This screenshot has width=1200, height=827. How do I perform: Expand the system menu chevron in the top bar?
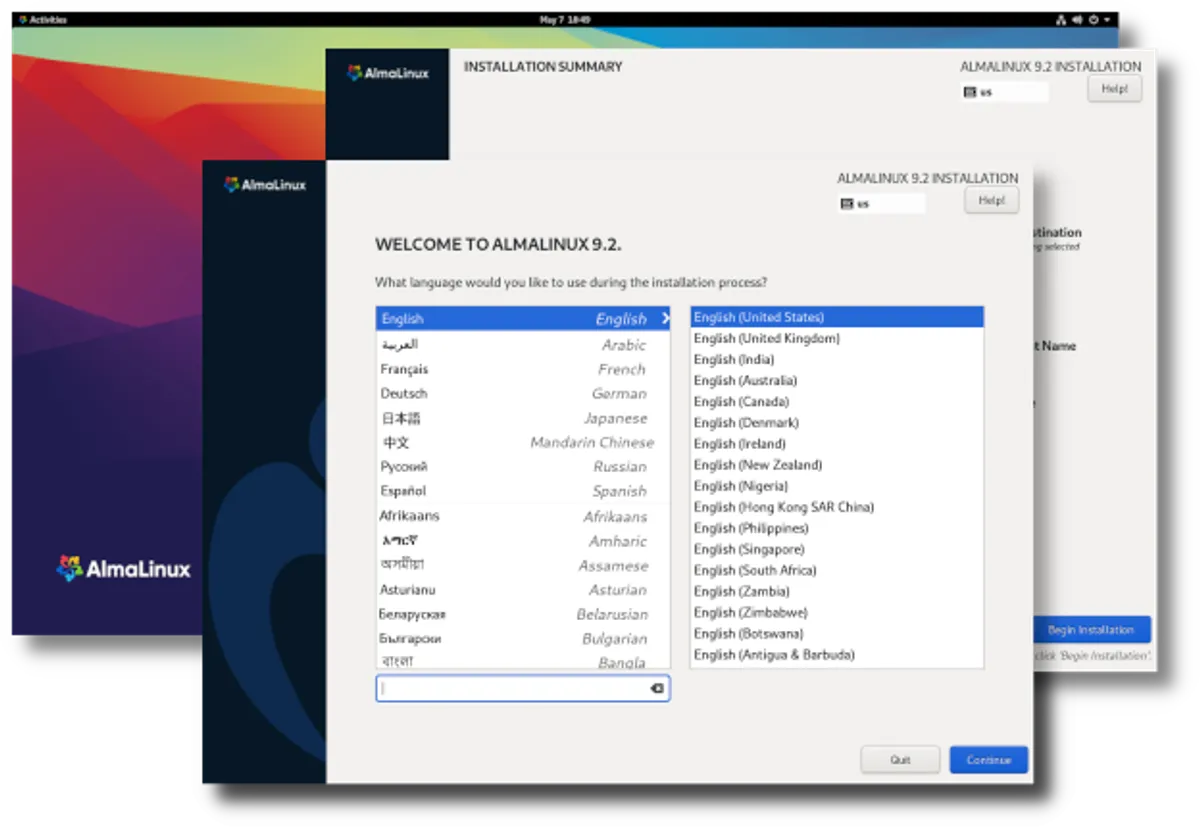(x=1107, y=19)
